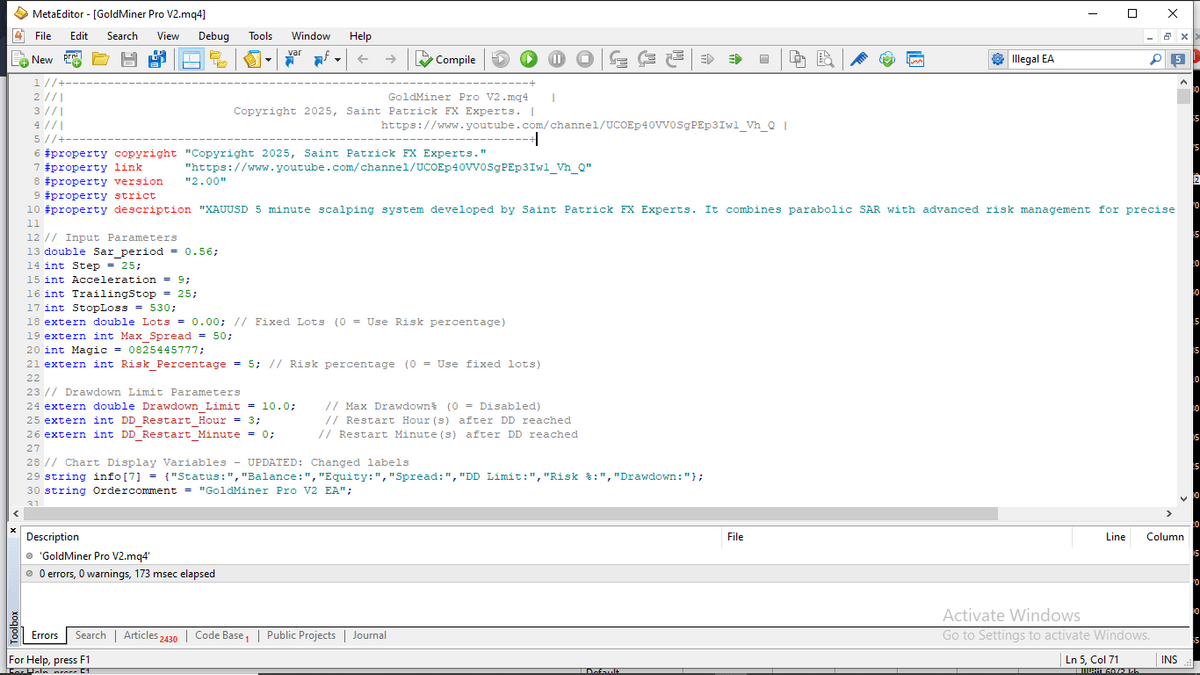Click the stop debugging button
Screen dimensions: 1200x675
pos(585,59)
